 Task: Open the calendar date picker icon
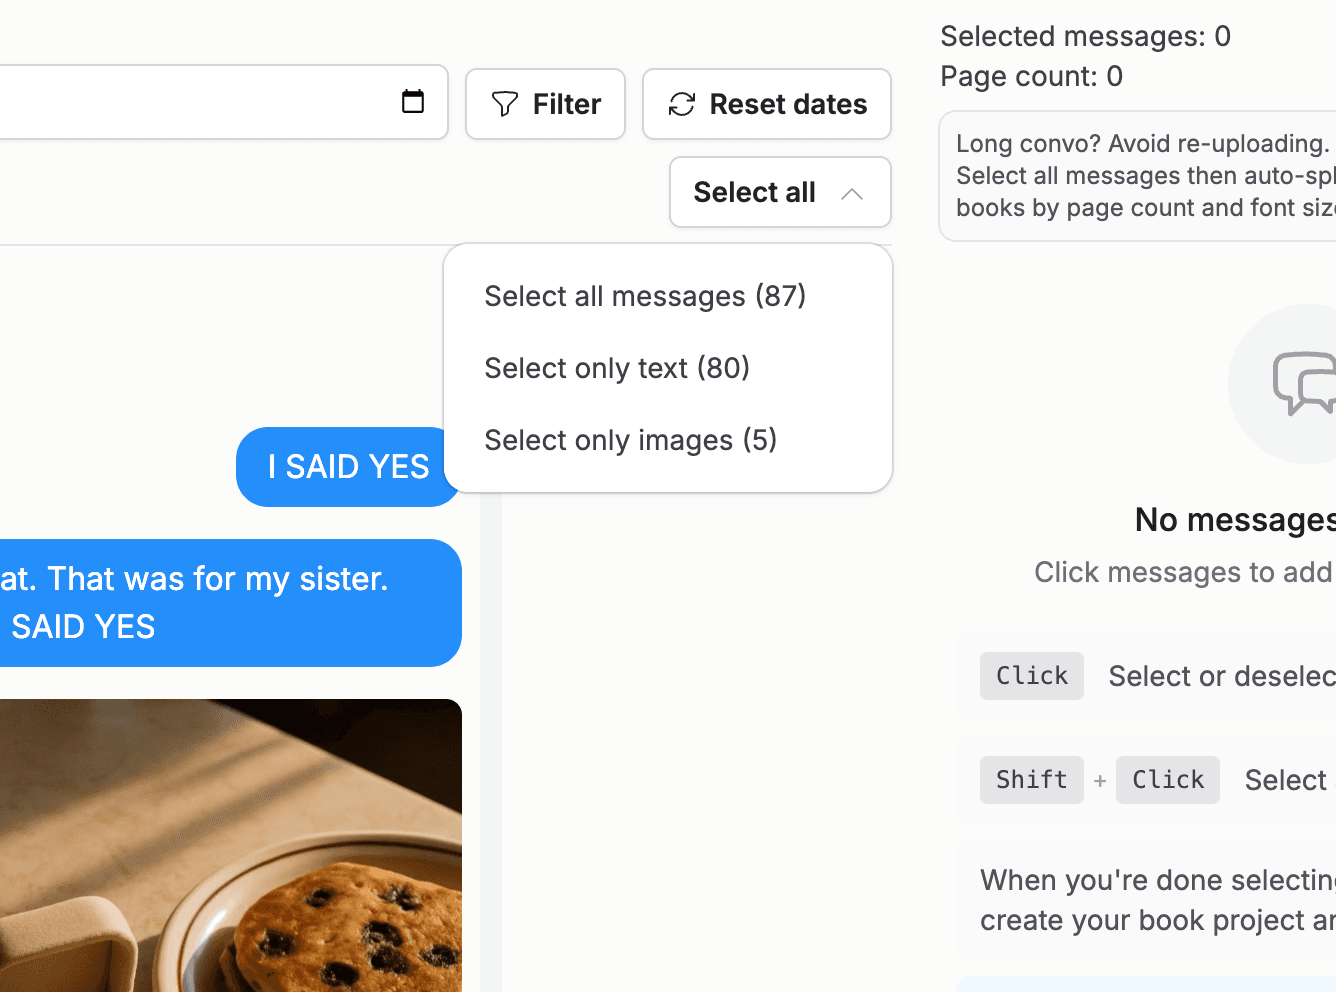413,102
